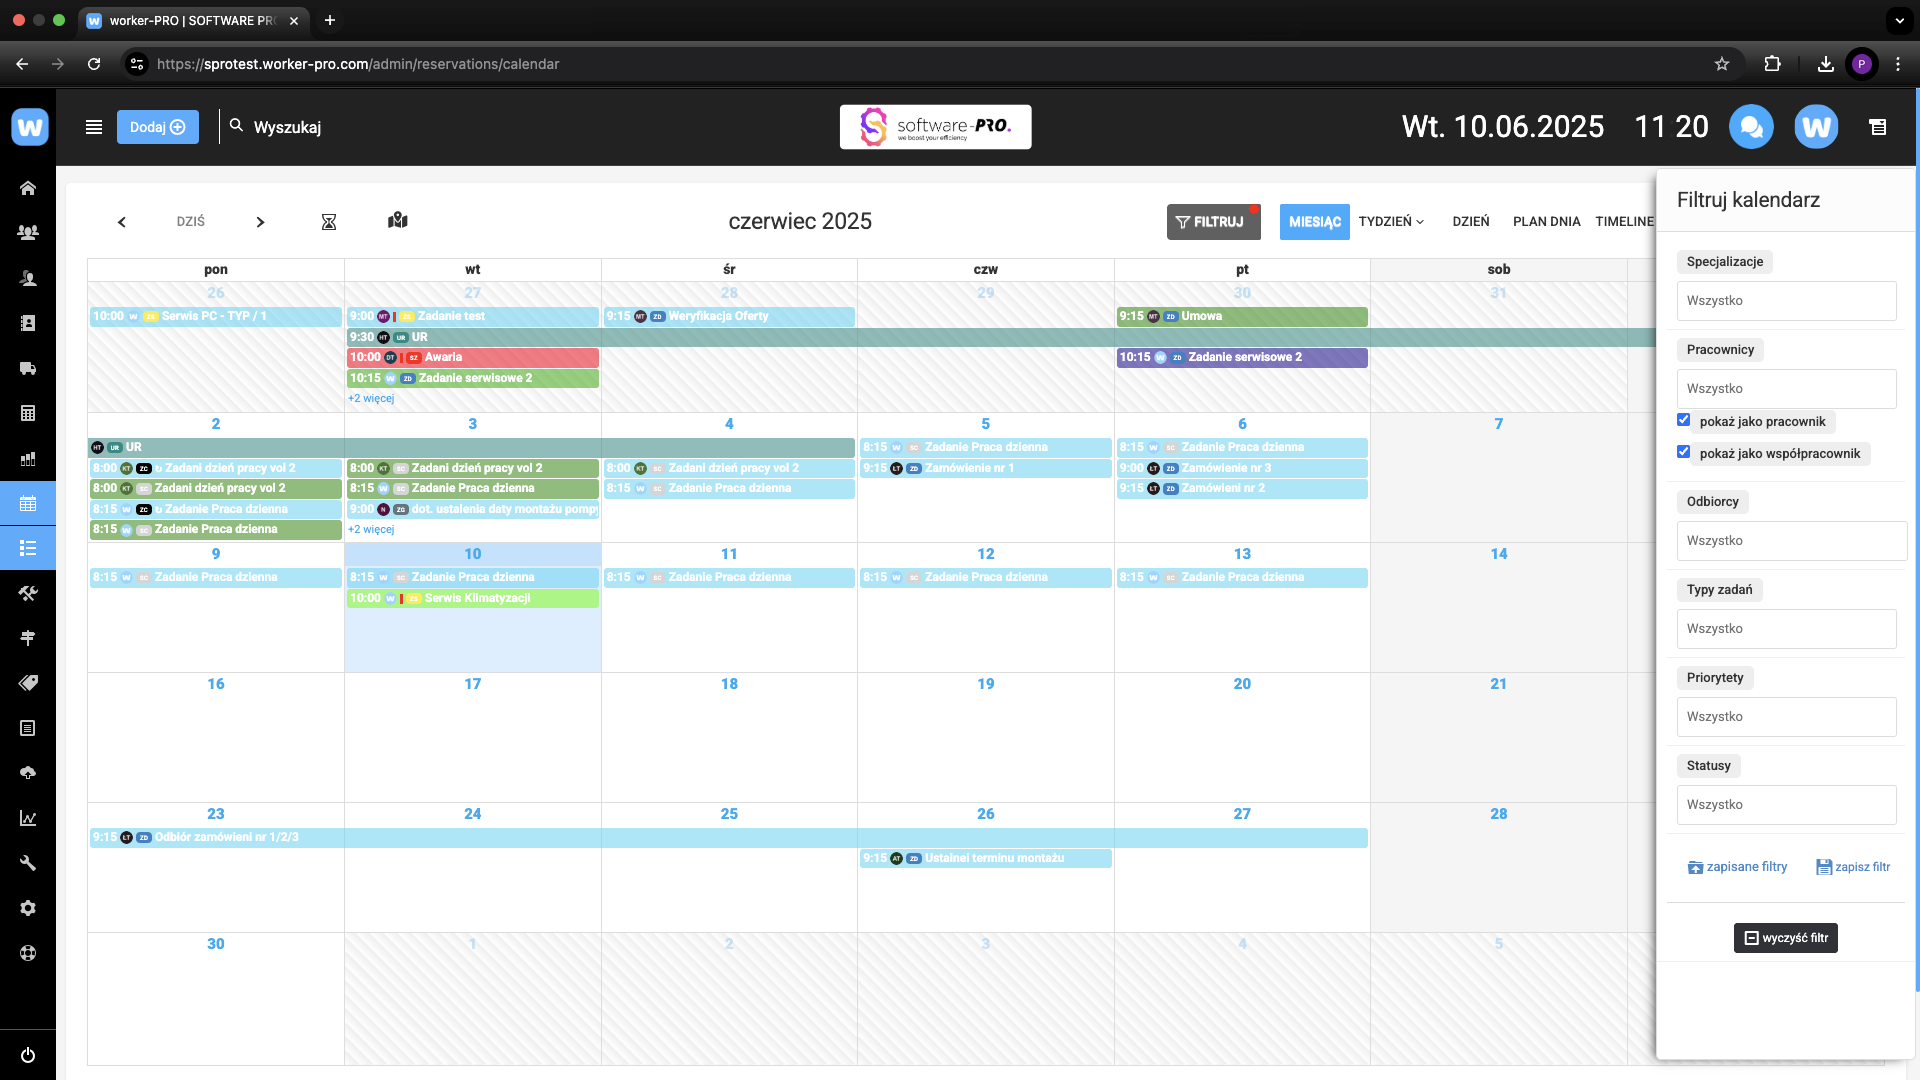Click the power icon at sidebar bottom
This screenshot has width=1920, height=1080.
pyautogui.click(x=28, y=1055)
